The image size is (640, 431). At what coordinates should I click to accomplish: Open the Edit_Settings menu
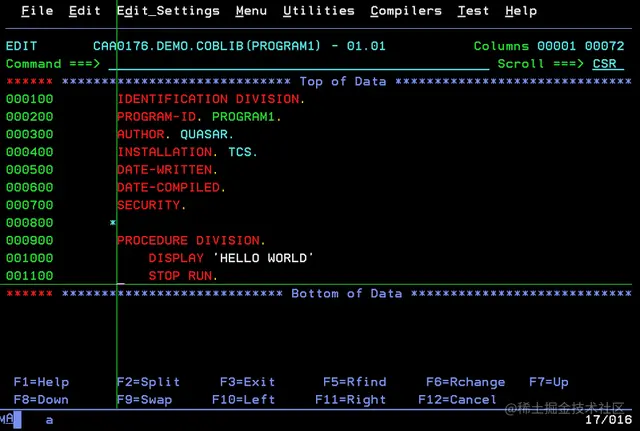pos(168,11)
